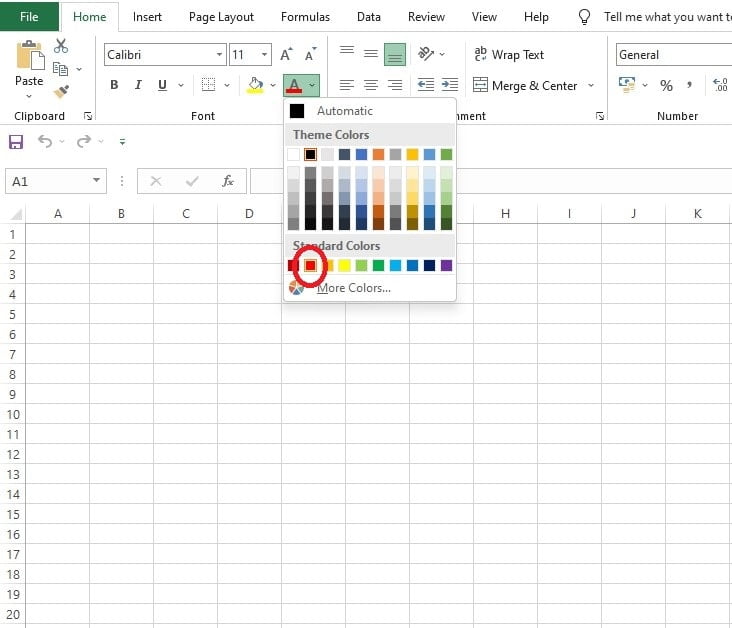Select bottom align button
Image resolution: width=732 pixels, height=628 pixels.
coord(394,55)
